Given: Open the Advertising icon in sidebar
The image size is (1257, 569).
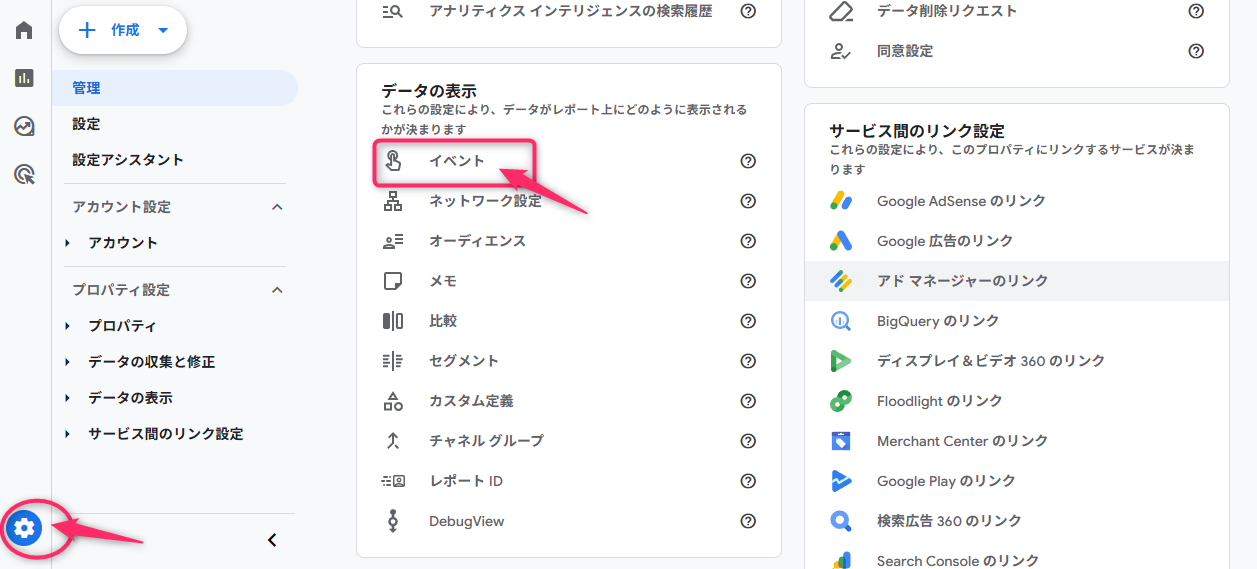Looking at the screenshot, I should (24, 175).
